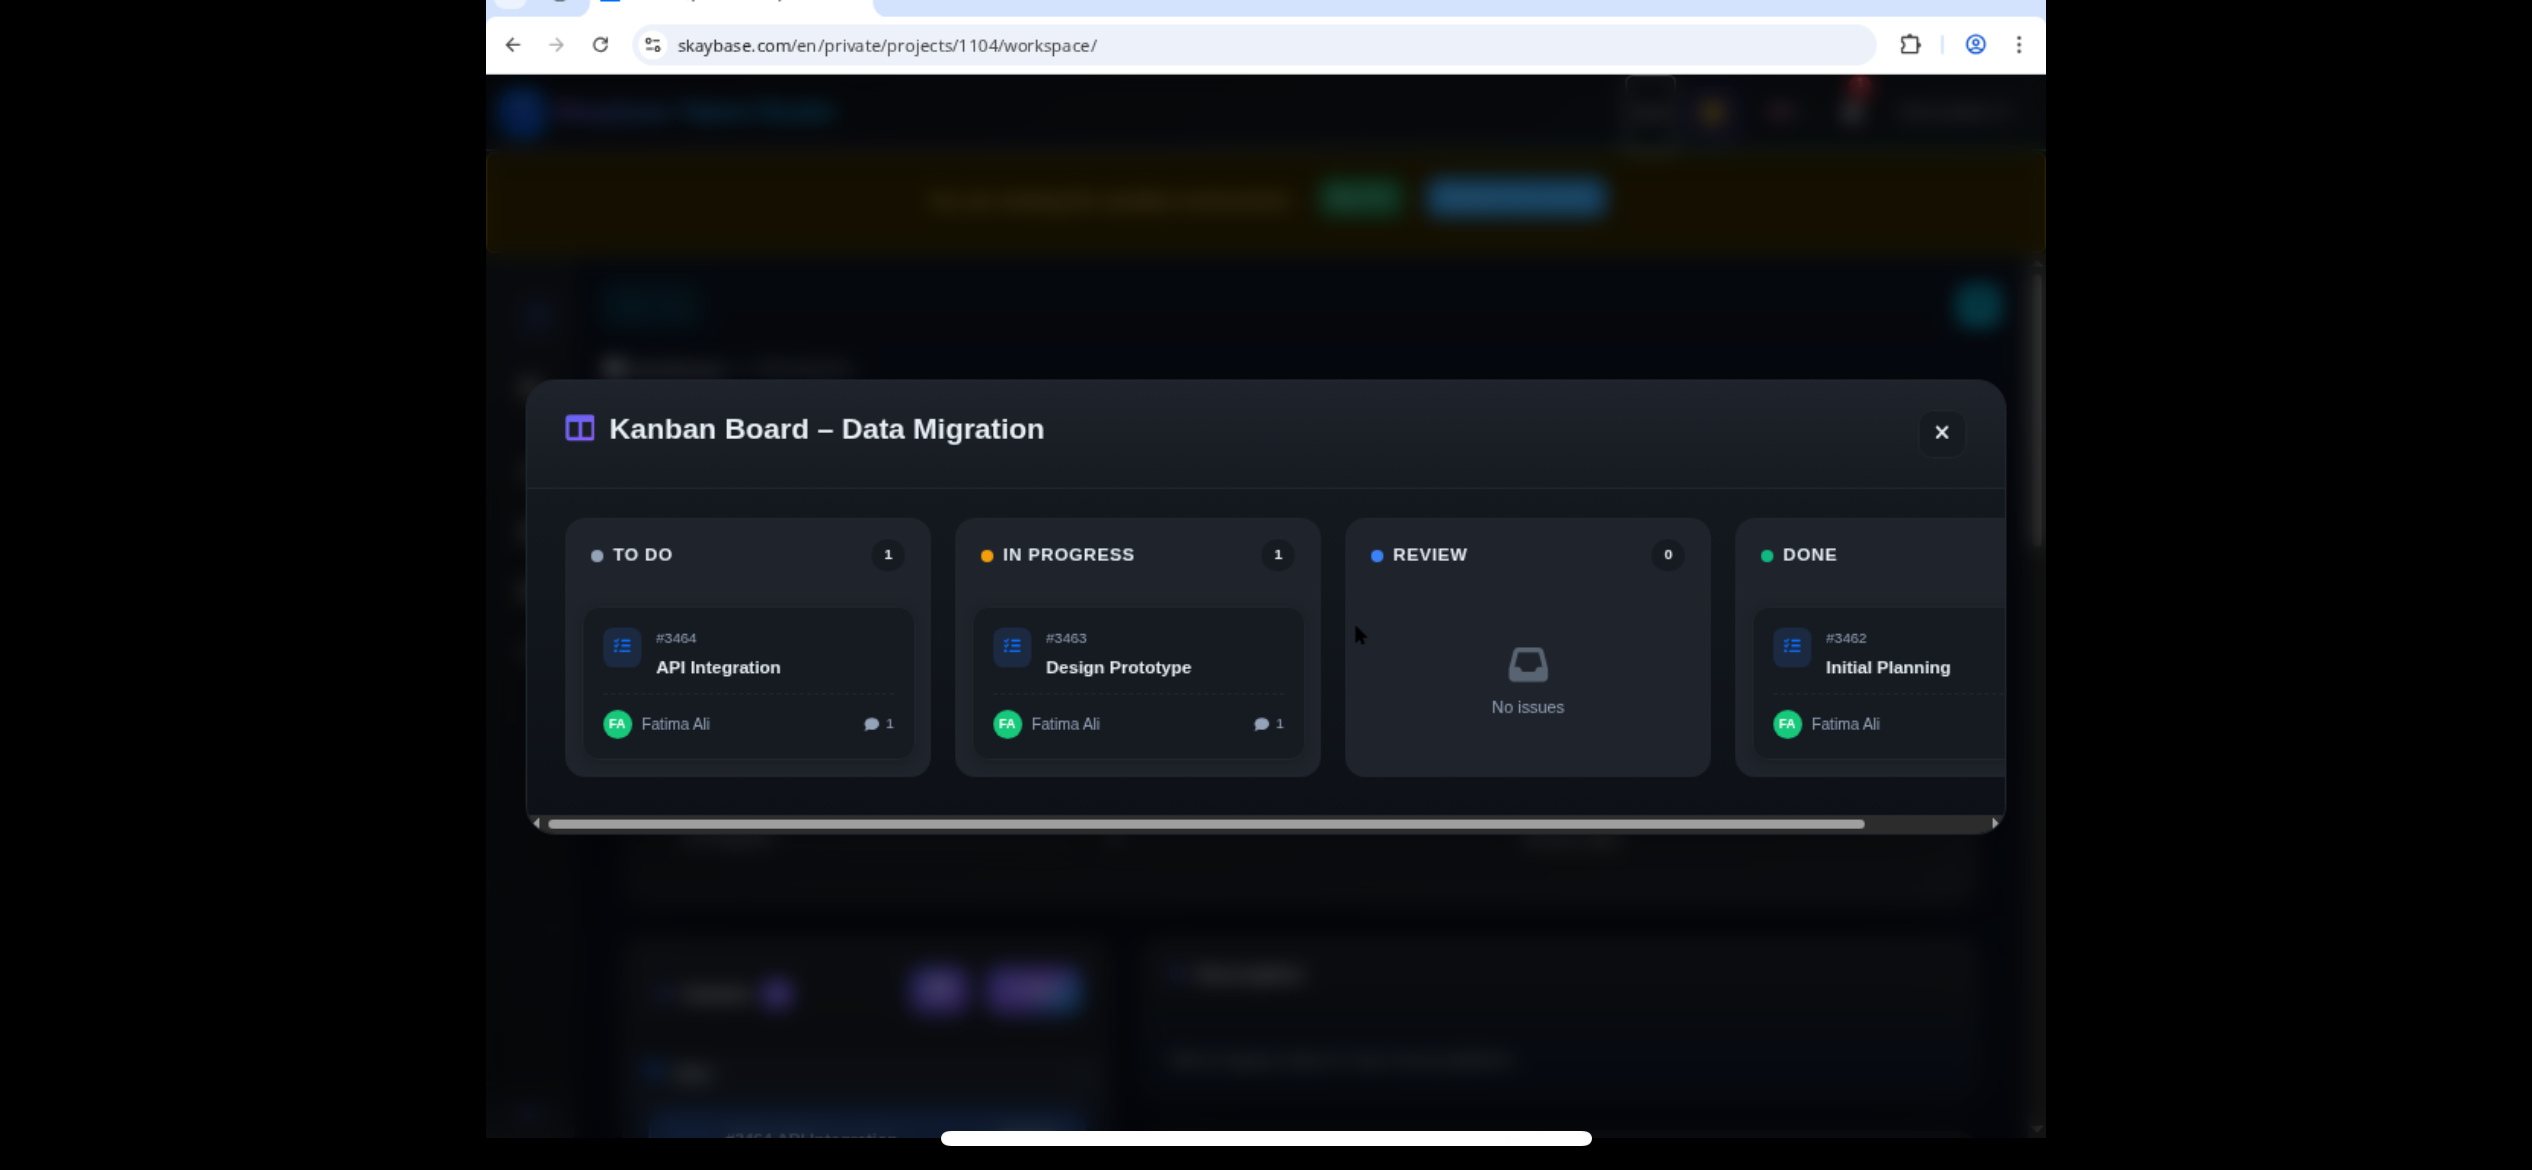Open the Chrome profile account icon
This screenshot has width=2532, height=1170.
[x=1975, y=45]
